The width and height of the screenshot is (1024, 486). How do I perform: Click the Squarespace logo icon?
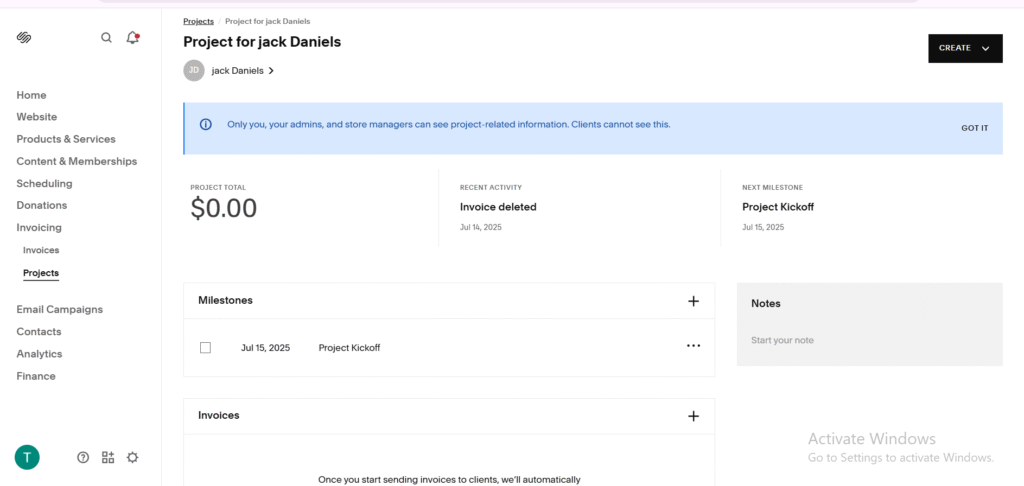[x=24, y=37]
